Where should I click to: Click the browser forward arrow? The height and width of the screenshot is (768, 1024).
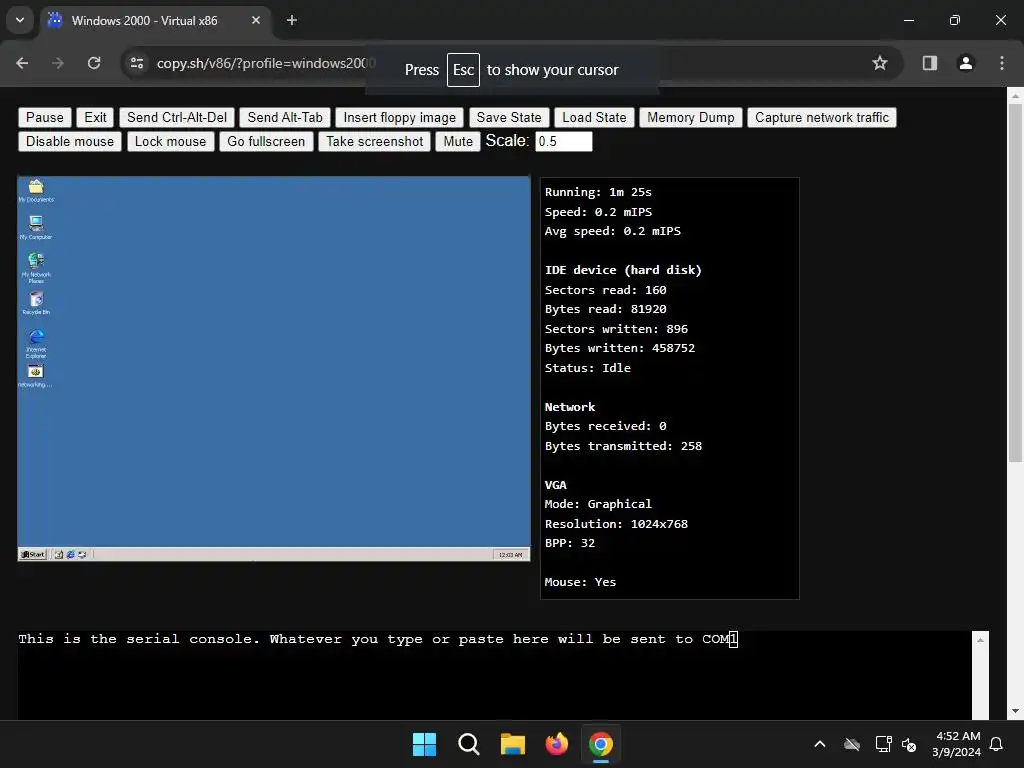[58, 63]
